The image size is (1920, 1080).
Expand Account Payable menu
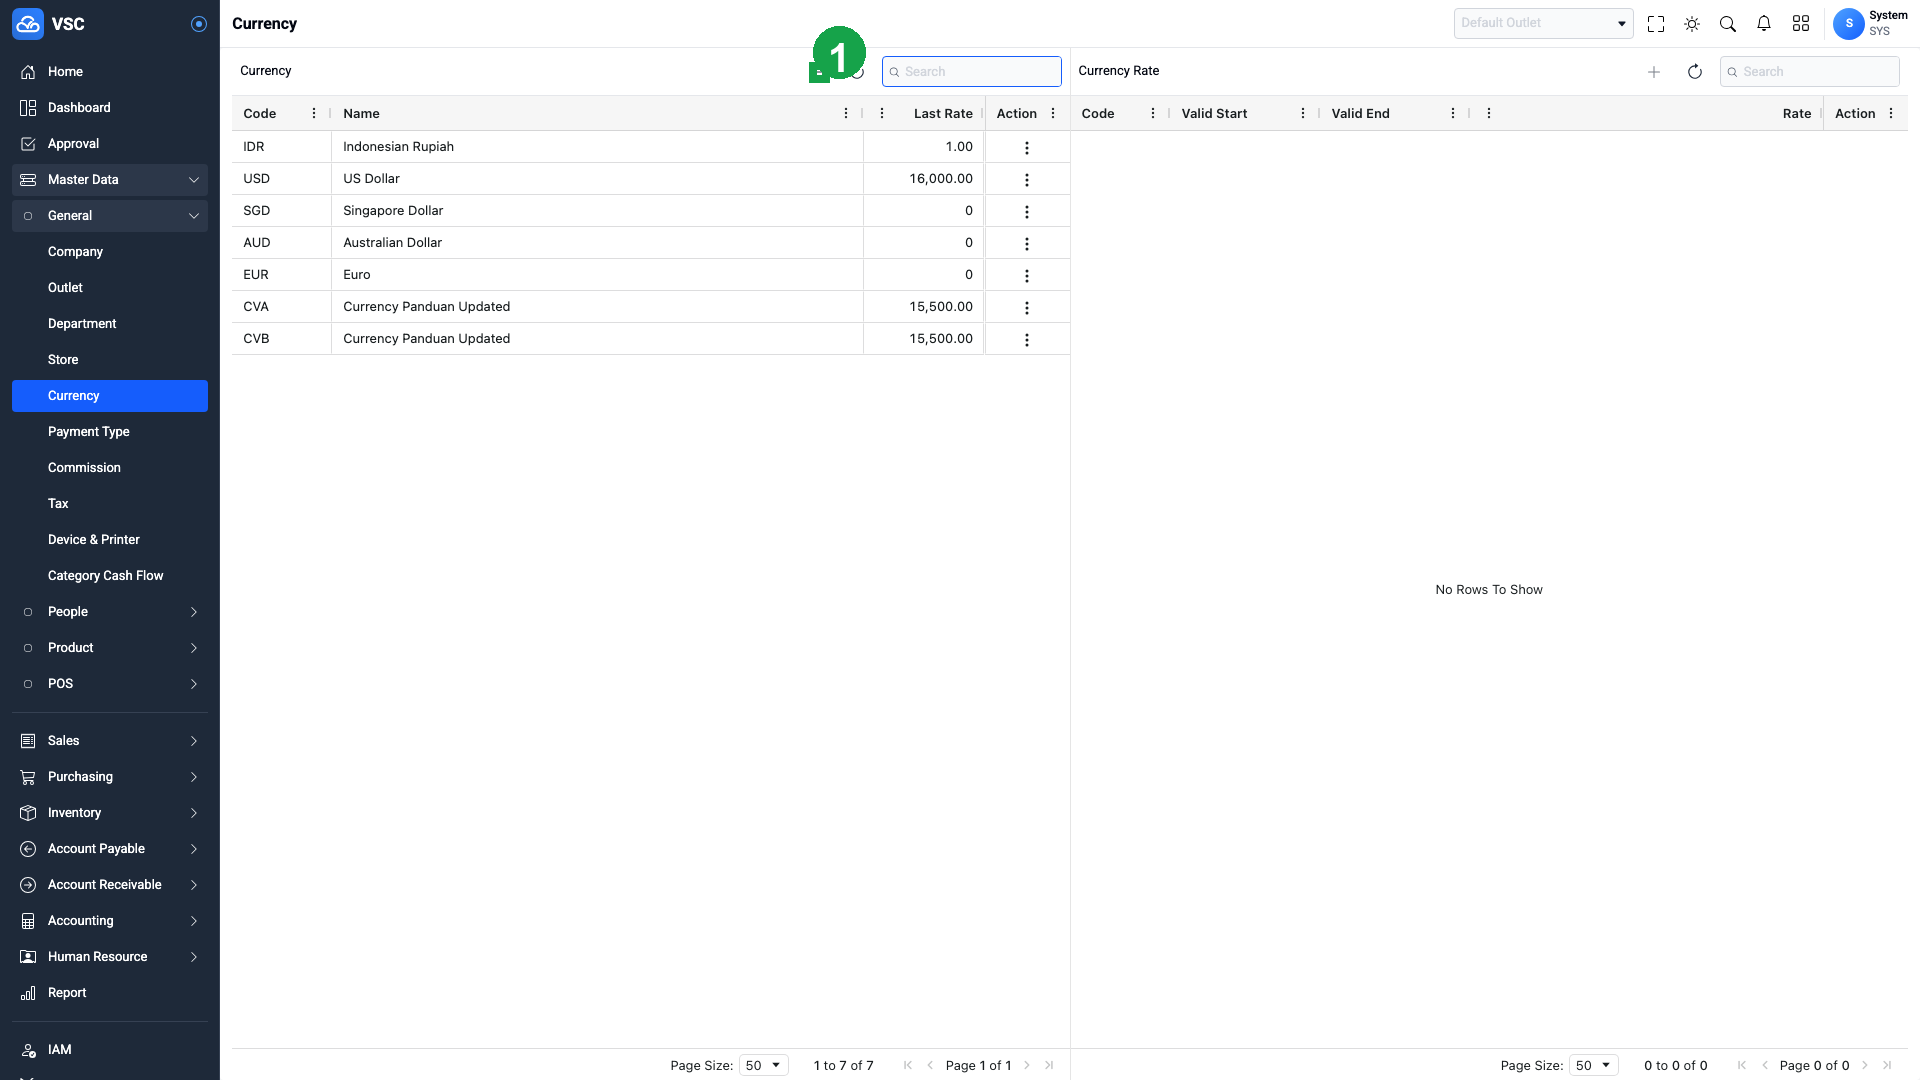110,849
